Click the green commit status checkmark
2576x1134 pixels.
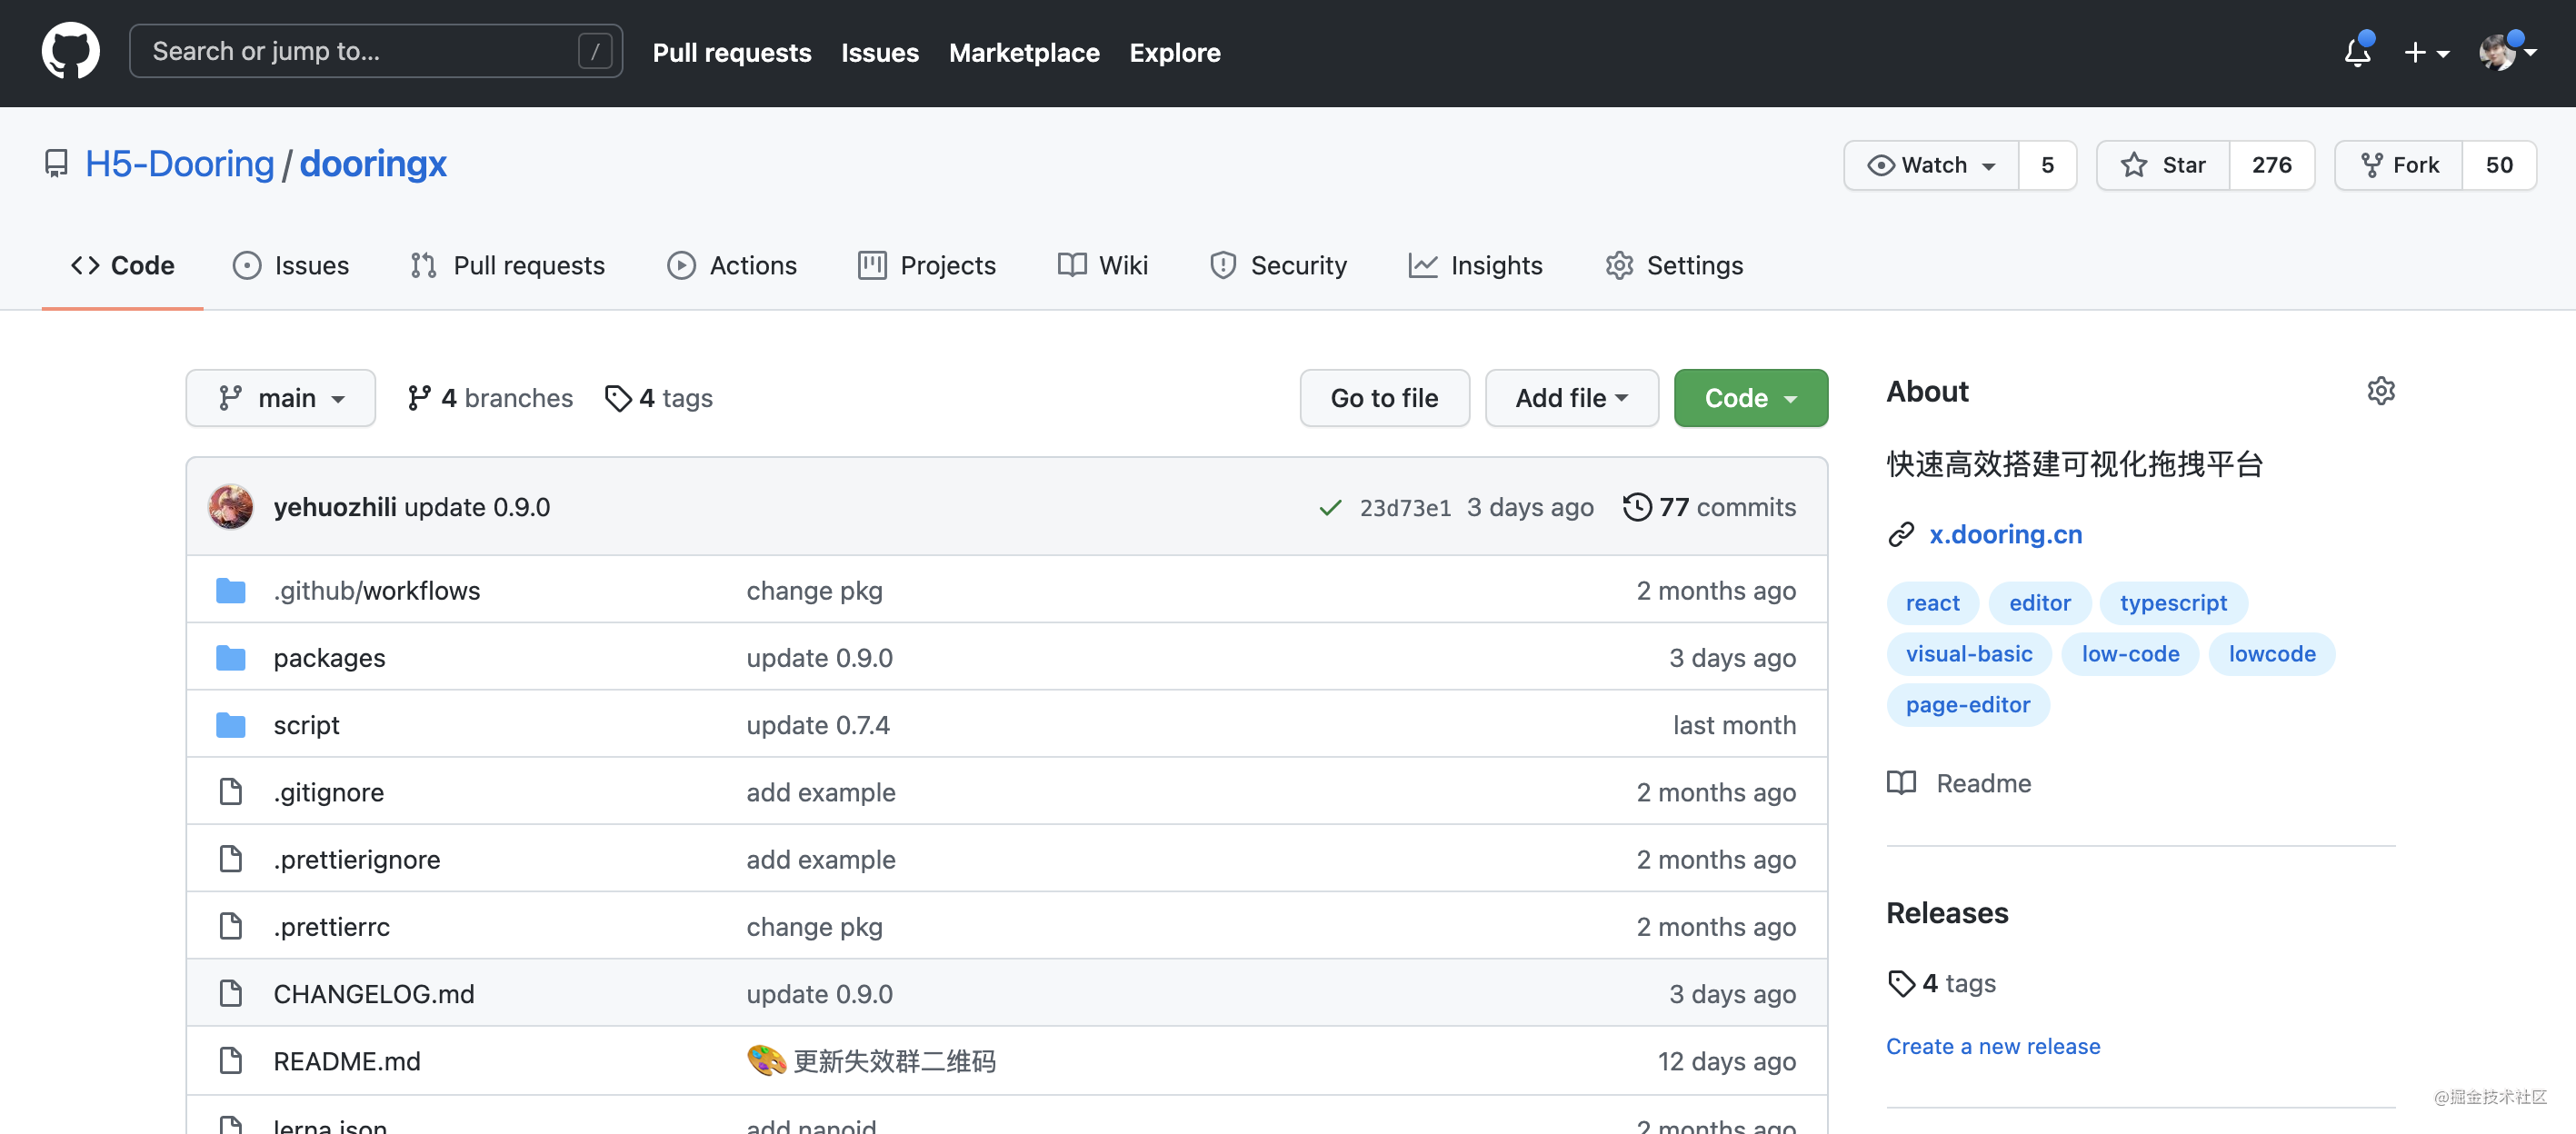coord(1330,508)
